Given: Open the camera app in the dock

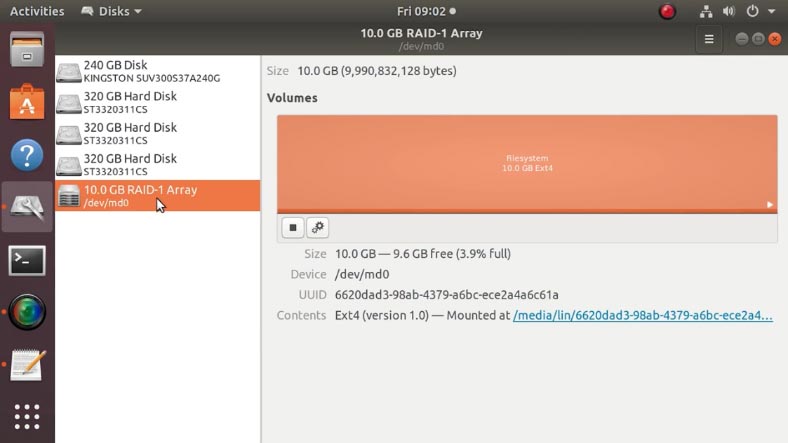Looking at the screenshot, I should [x=27, y=313].
